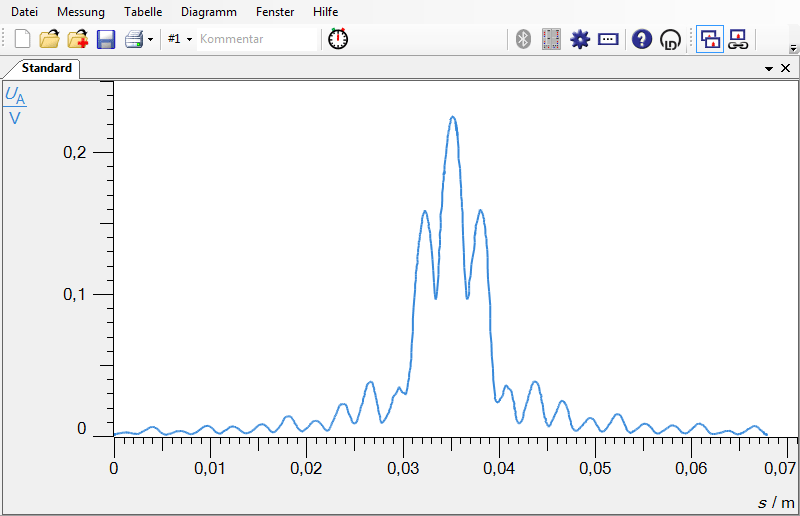This screenshot has width=800, height=516.
Task: Click the 0,2 y-axis tick label
Action: pyautogui.click(x=74, y=152)
